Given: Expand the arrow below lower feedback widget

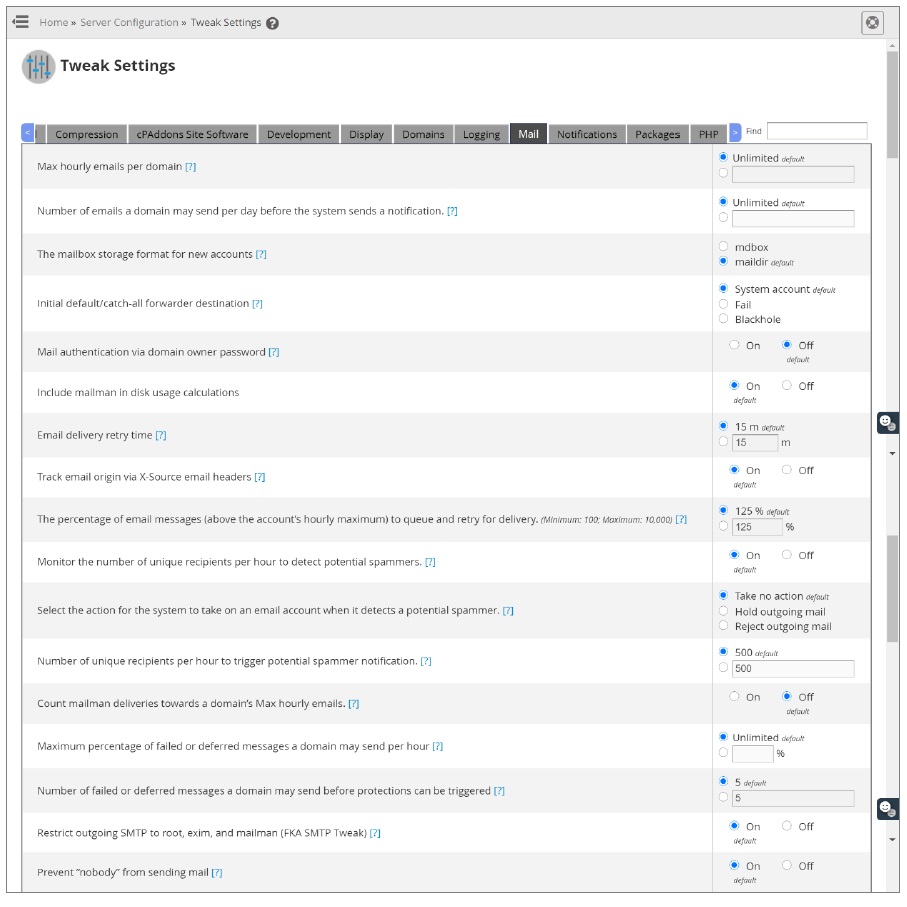Looking at the screenshot, I should tap(893, 839).
